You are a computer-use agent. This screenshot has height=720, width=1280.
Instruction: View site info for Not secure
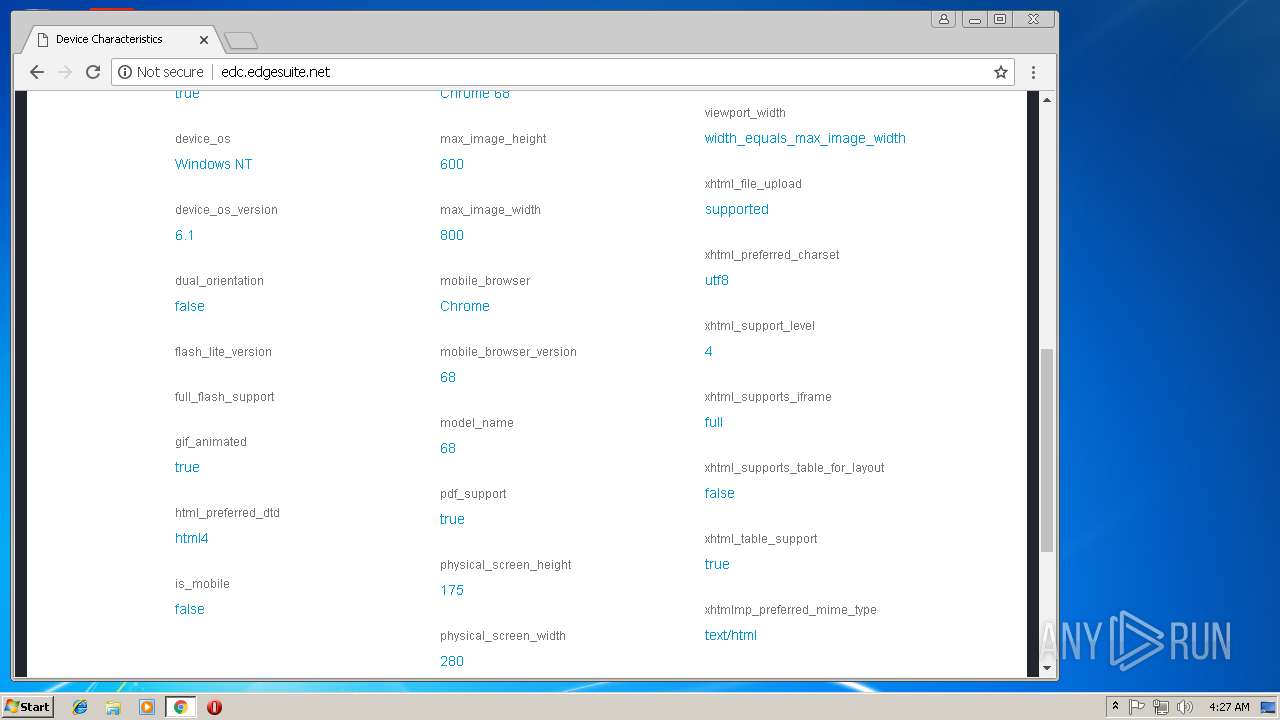click(161, 72)
